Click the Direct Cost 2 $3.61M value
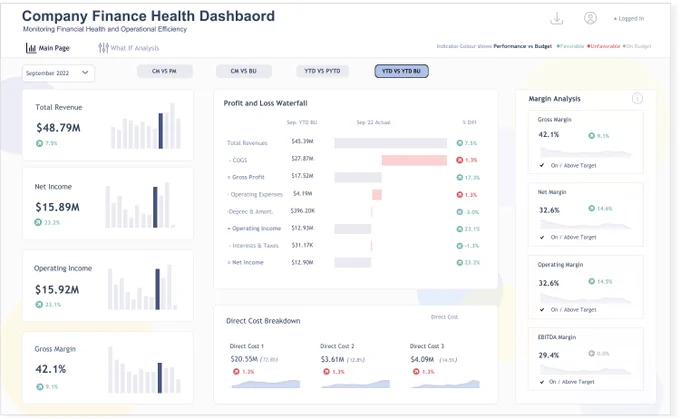This screenshot has height=419, width=680. pyautogui.click(x=332, y=359)
